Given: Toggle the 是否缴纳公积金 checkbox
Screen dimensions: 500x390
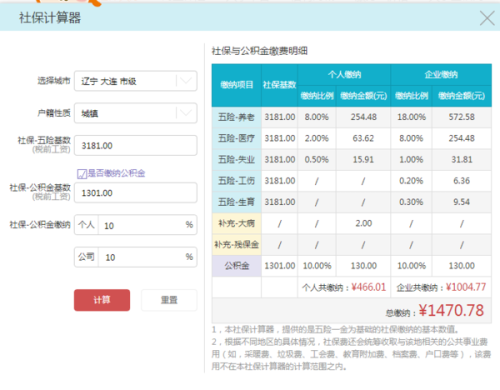Looking at the screenshot, I should pos(82,174).
